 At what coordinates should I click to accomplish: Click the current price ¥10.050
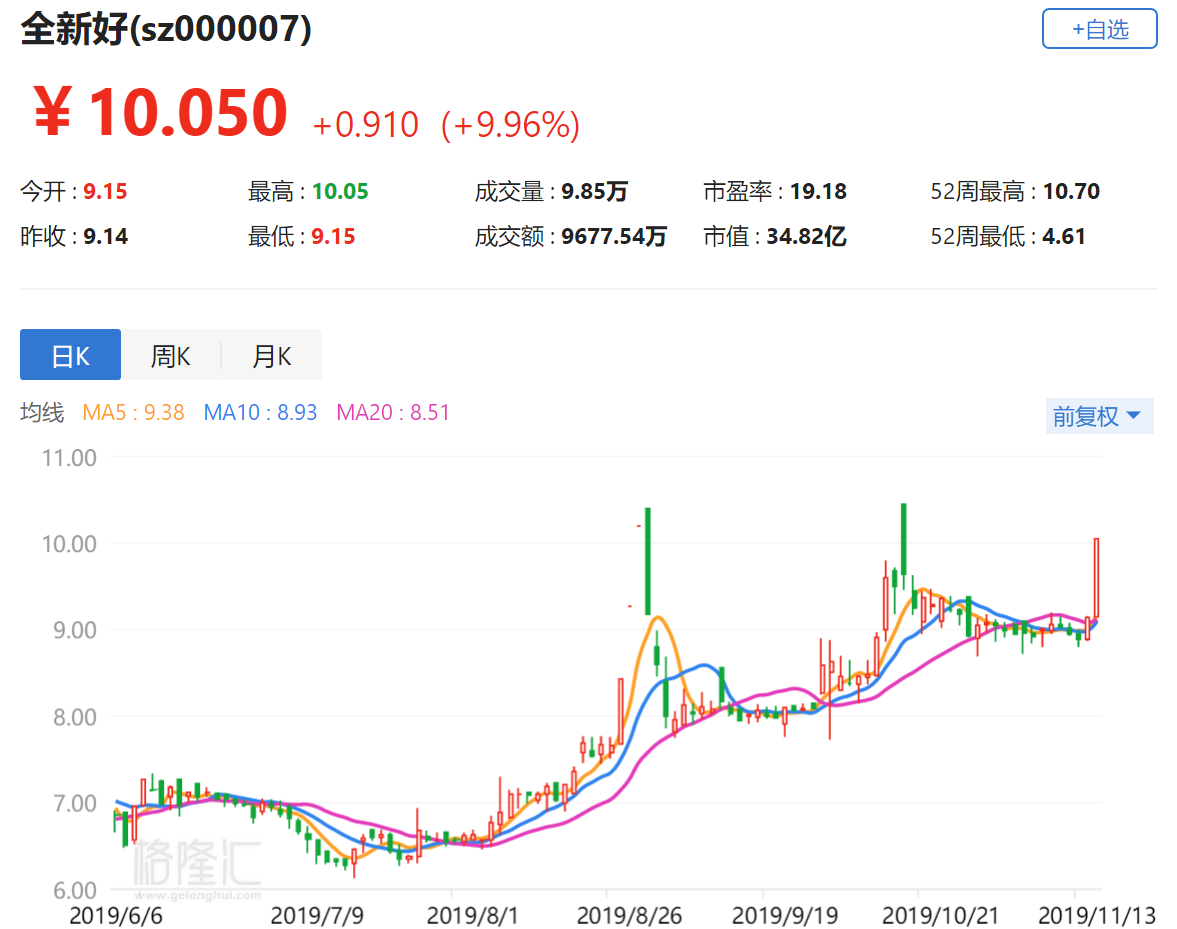(161, 113)
